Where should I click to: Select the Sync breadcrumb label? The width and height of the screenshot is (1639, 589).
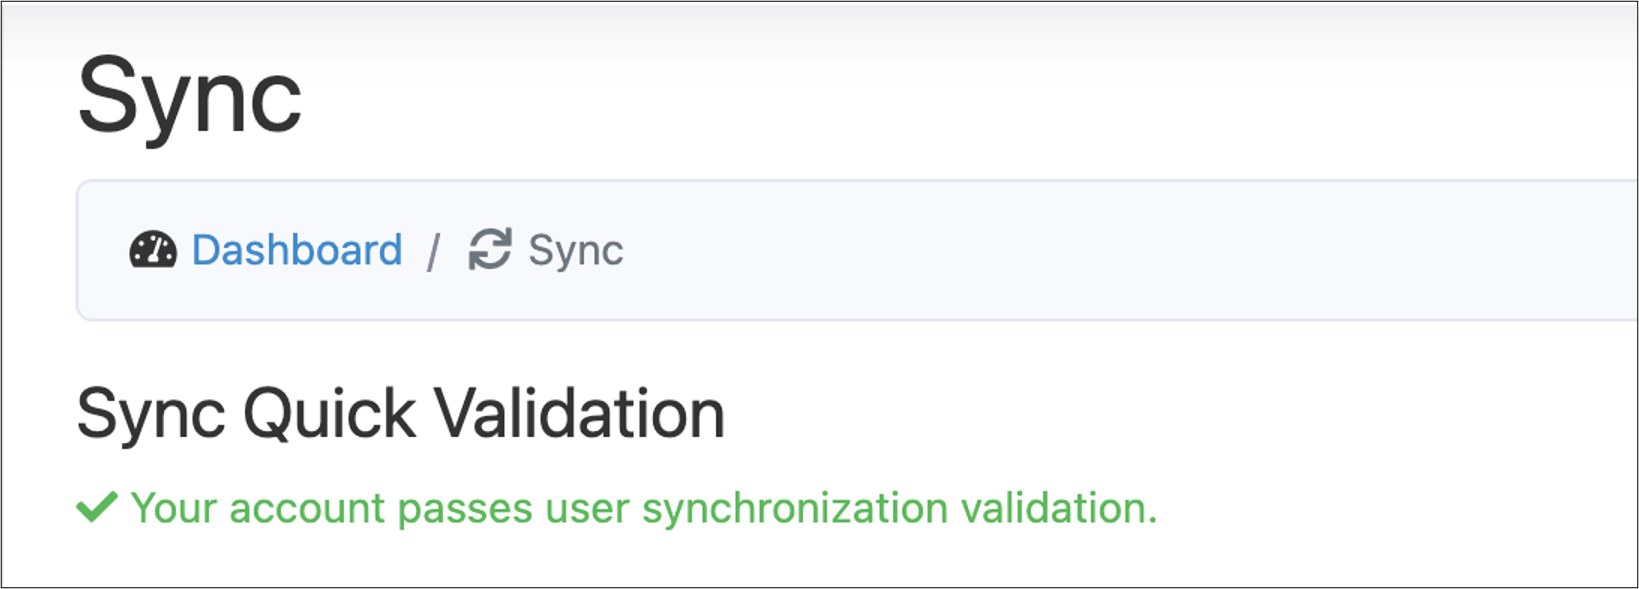[x=576, y=250]
